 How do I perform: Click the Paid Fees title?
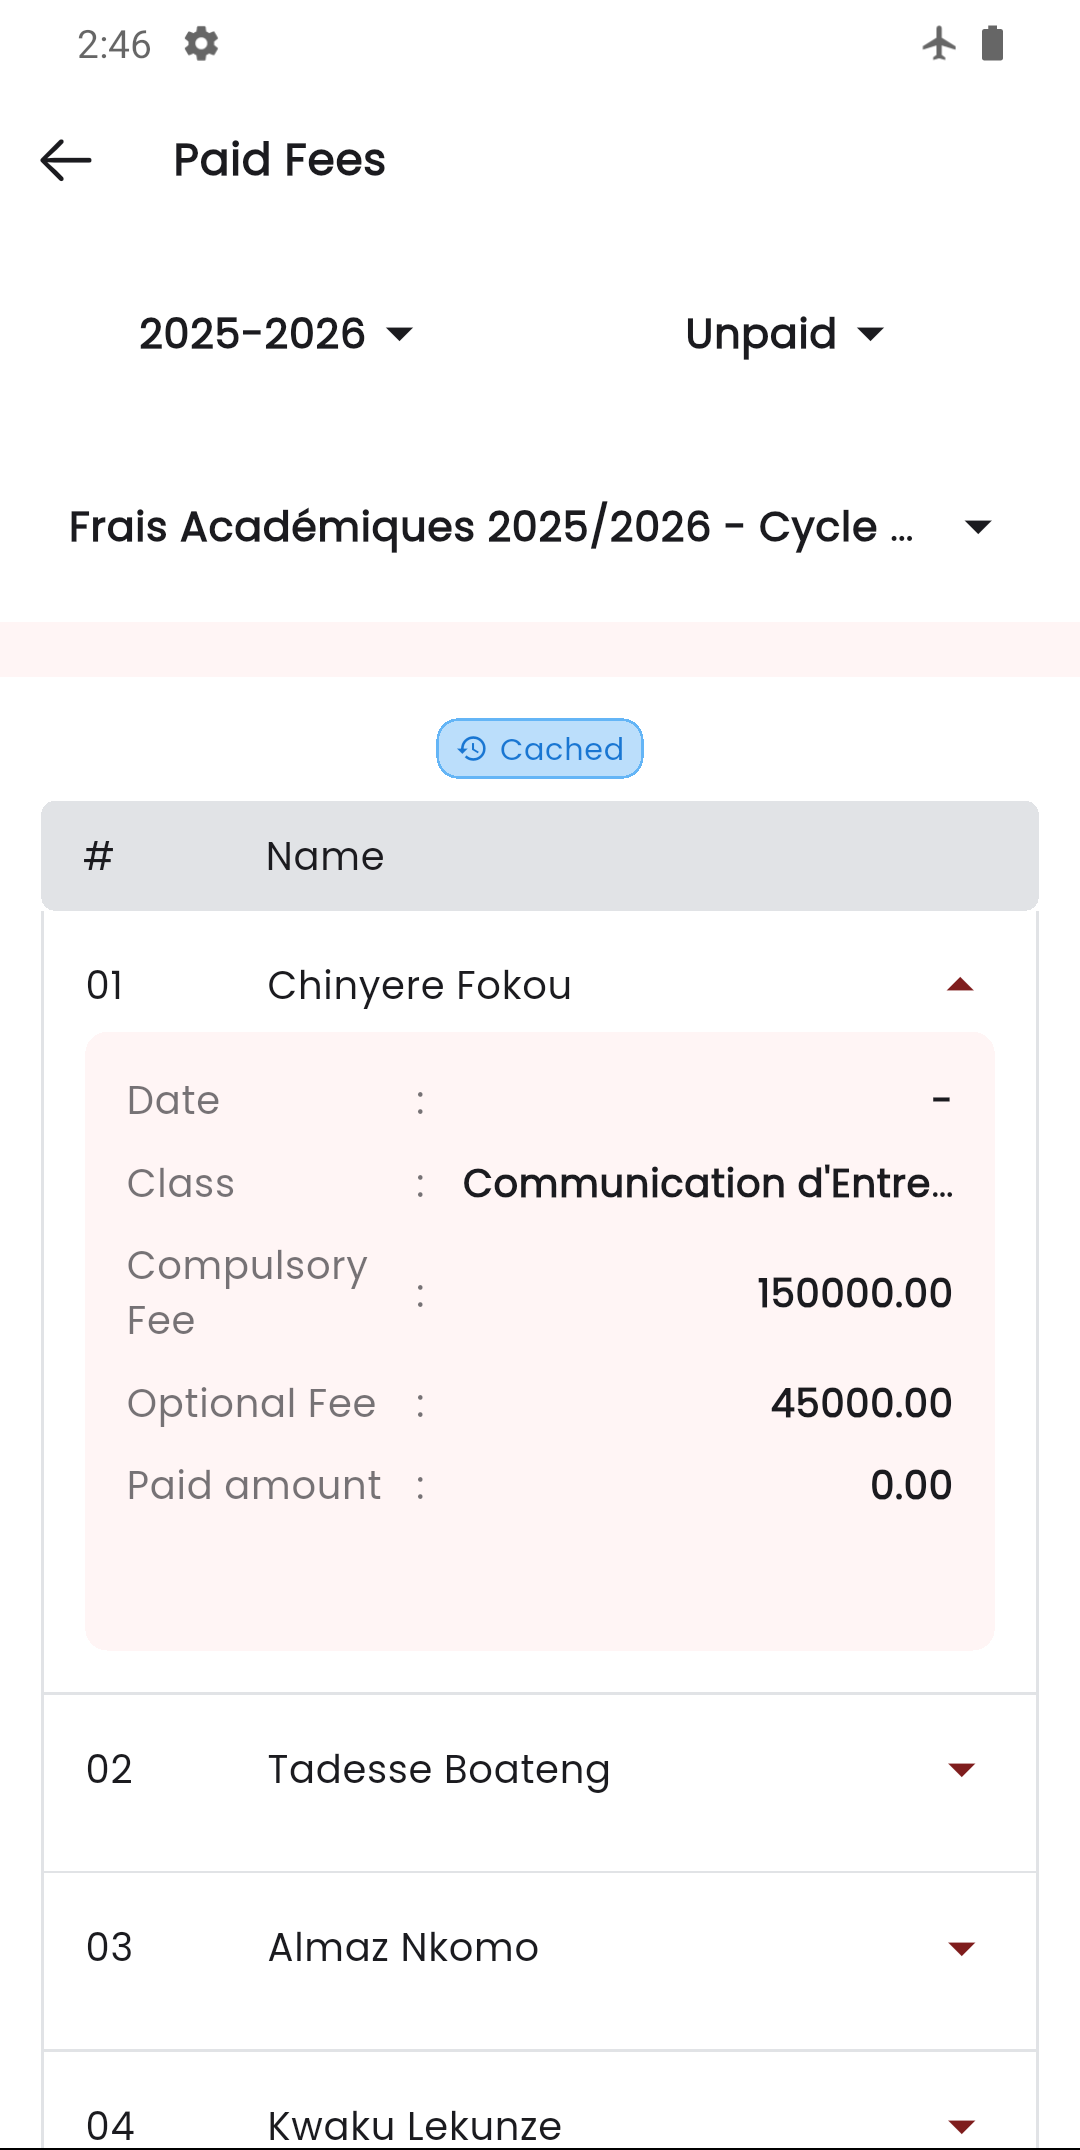pyautogui.click(x=279, y=159)
